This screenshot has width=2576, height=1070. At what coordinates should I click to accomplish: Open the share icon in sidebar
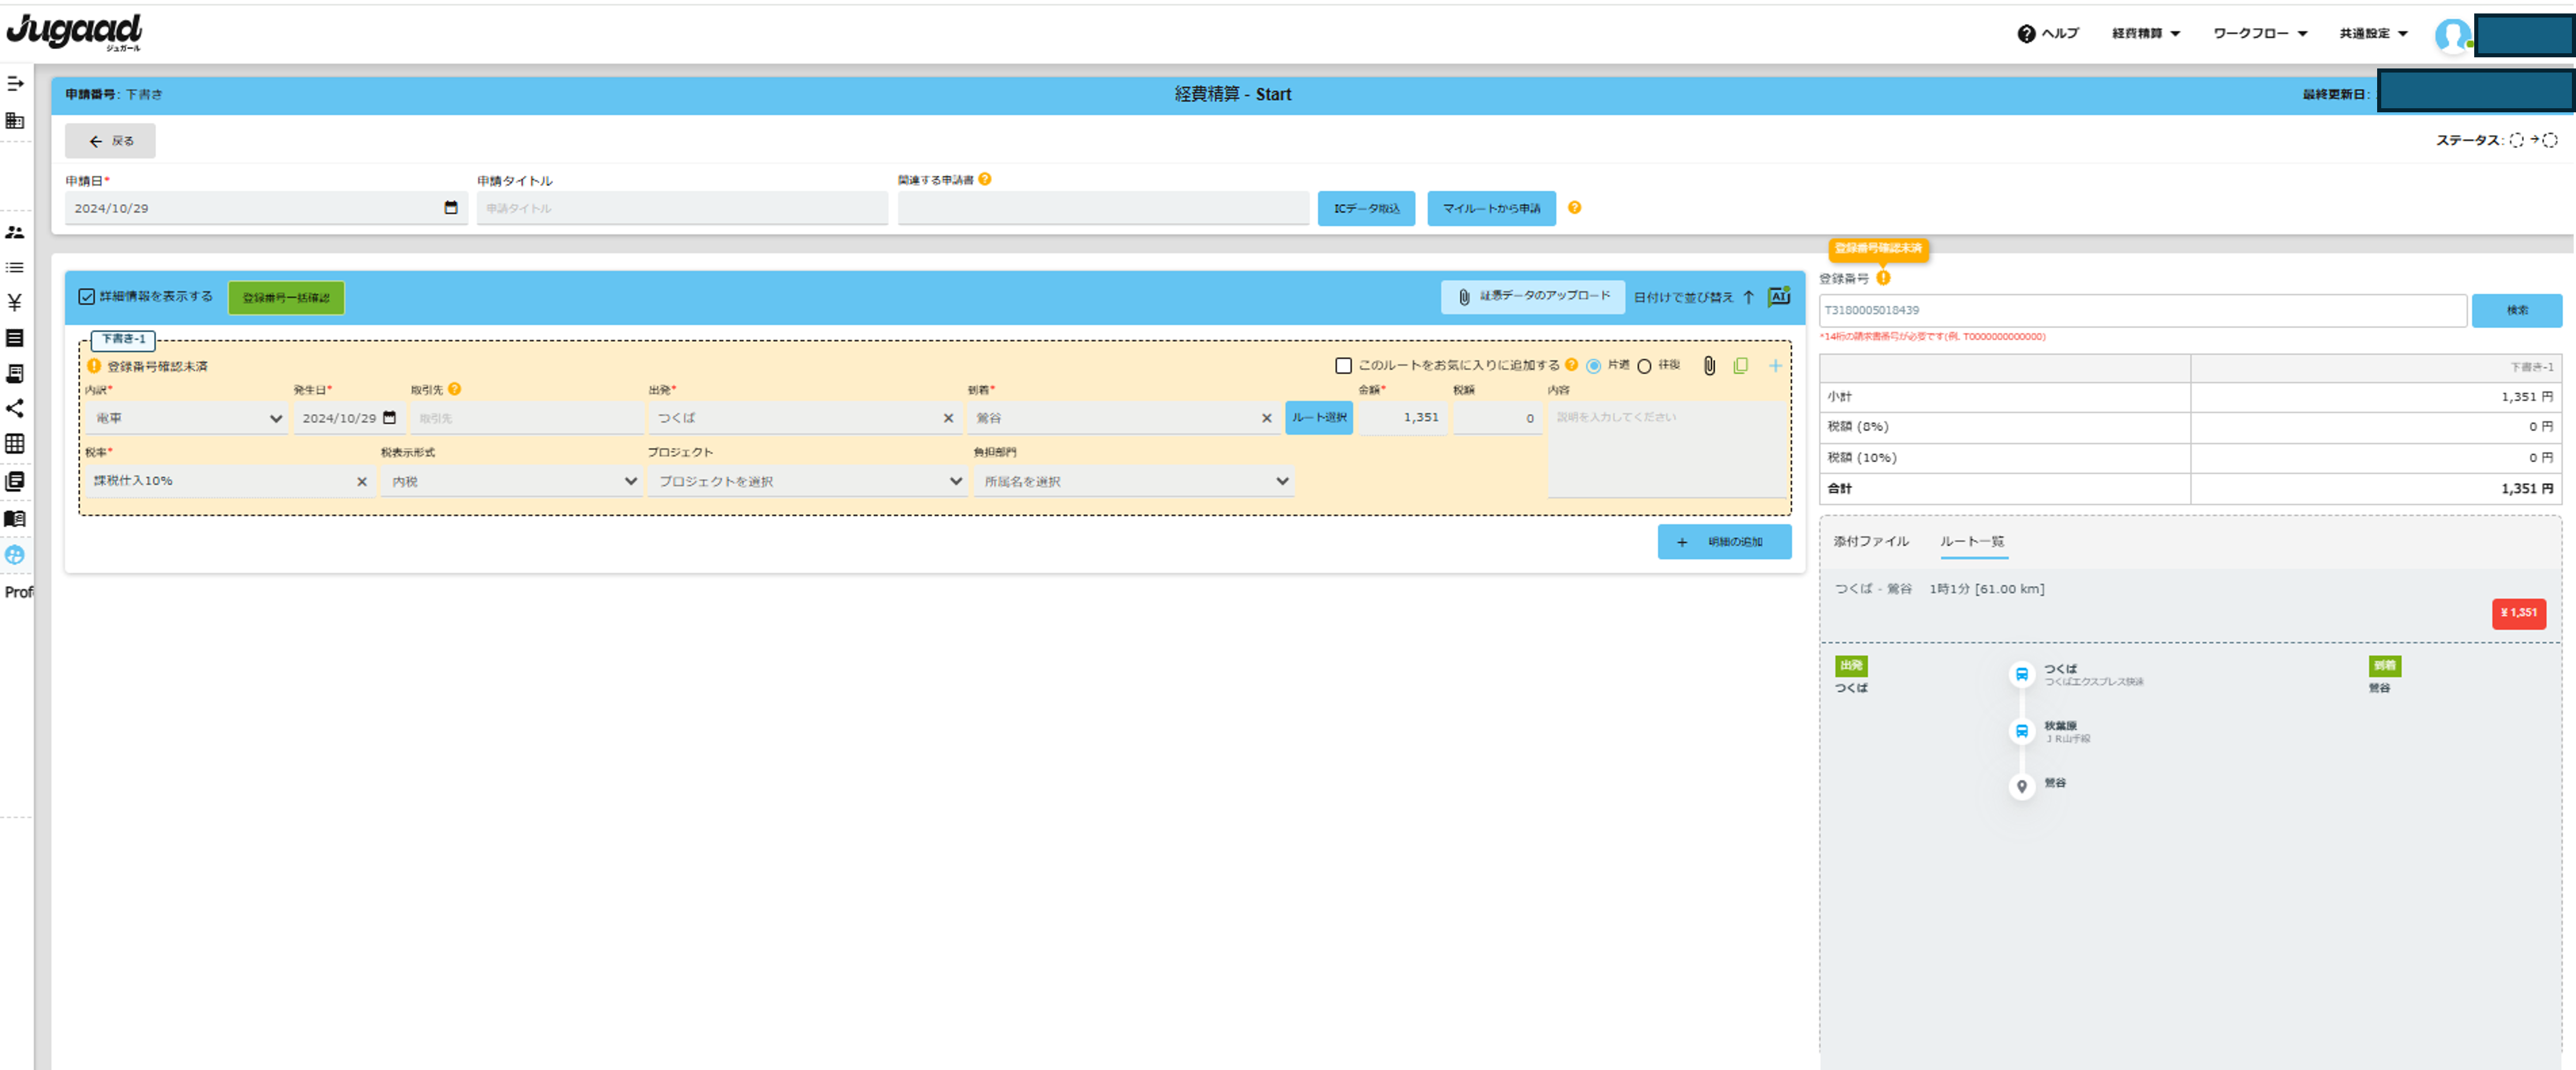(15, 408)
